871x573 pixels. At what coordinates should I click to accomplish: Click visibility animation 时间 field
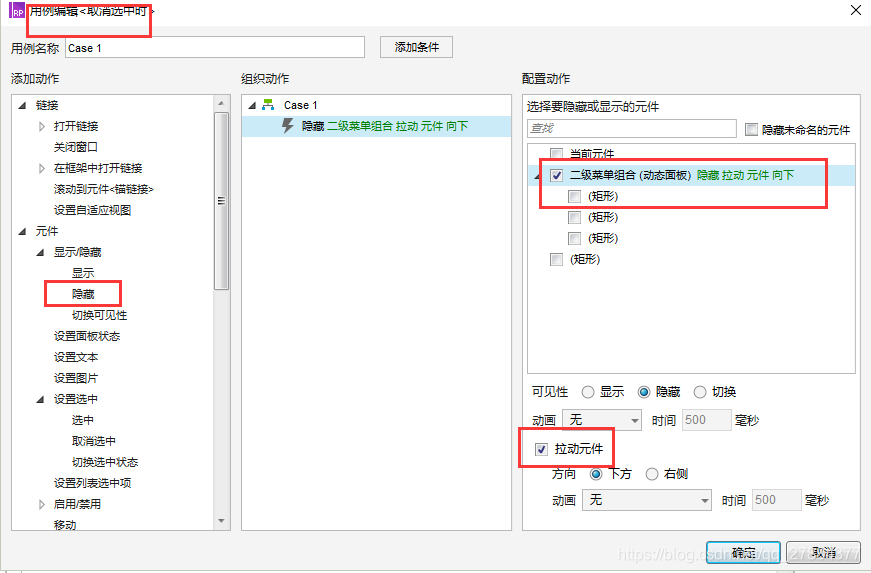707,420
